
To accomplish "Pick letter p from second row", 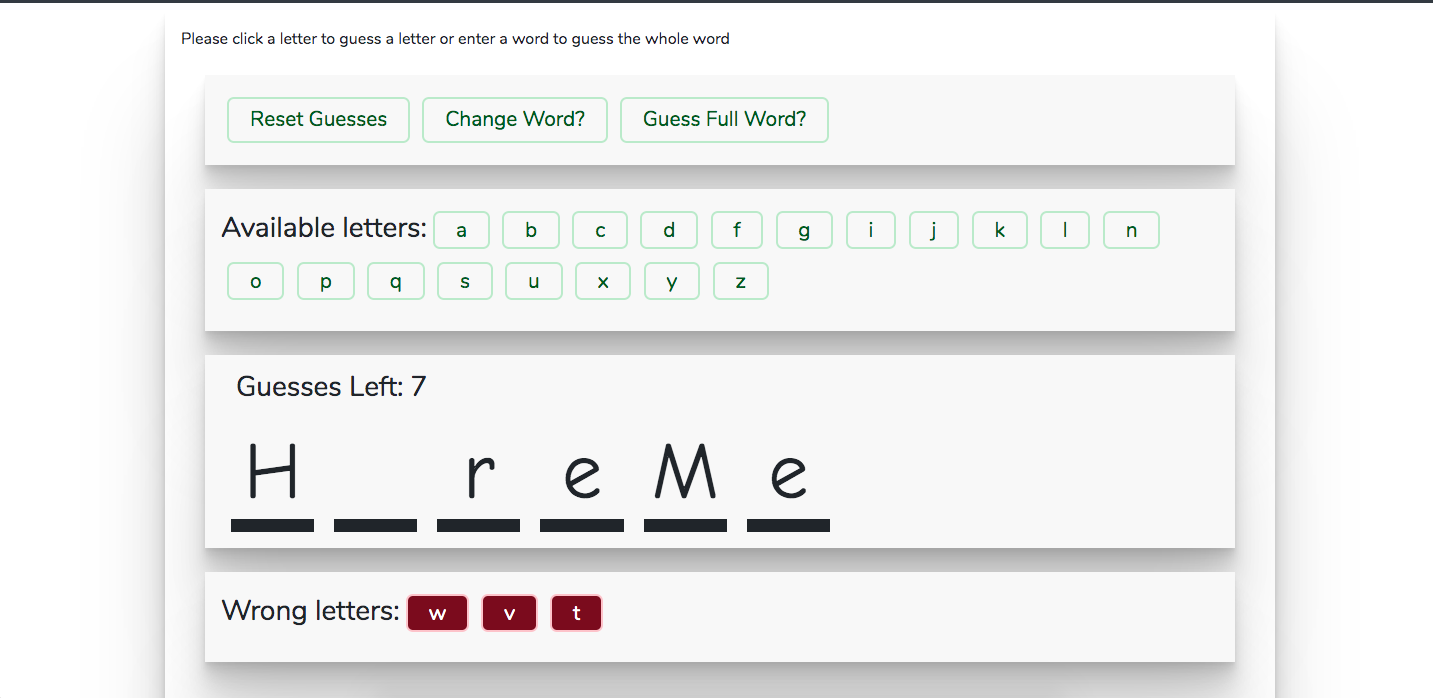I will (325, 281).
